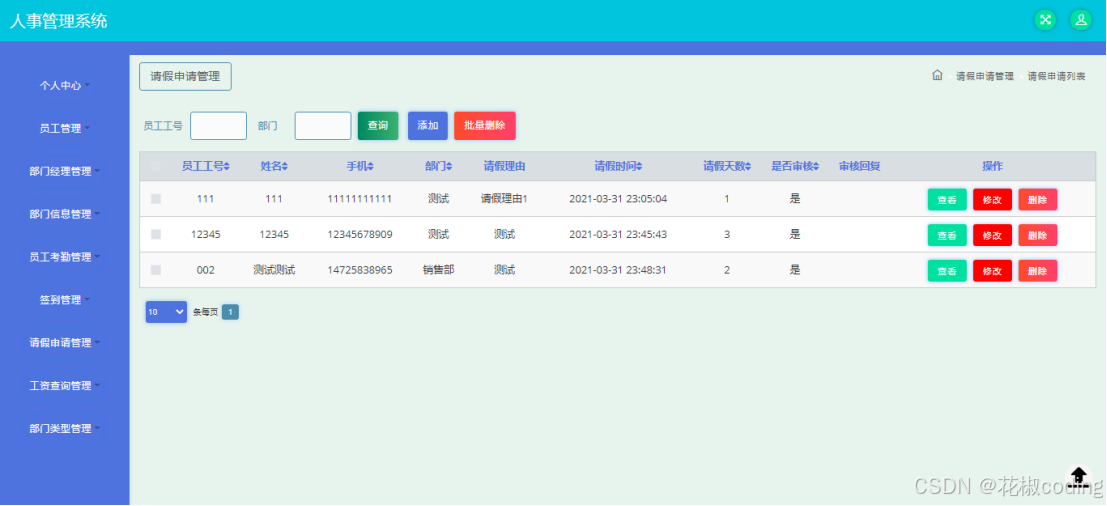1107x506 pixels.
Task: Click timestamp 2021-03-31 23:45:43
Action: (618, 234)
